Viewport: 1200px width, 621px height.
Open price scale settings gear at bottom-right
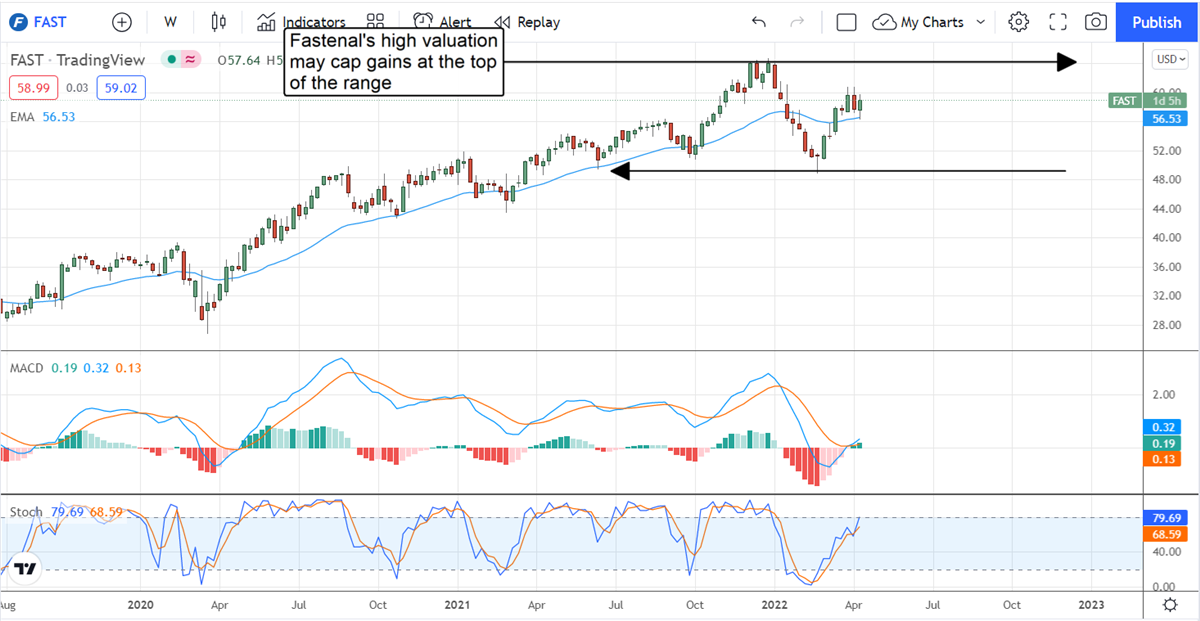click(1170, 604)
